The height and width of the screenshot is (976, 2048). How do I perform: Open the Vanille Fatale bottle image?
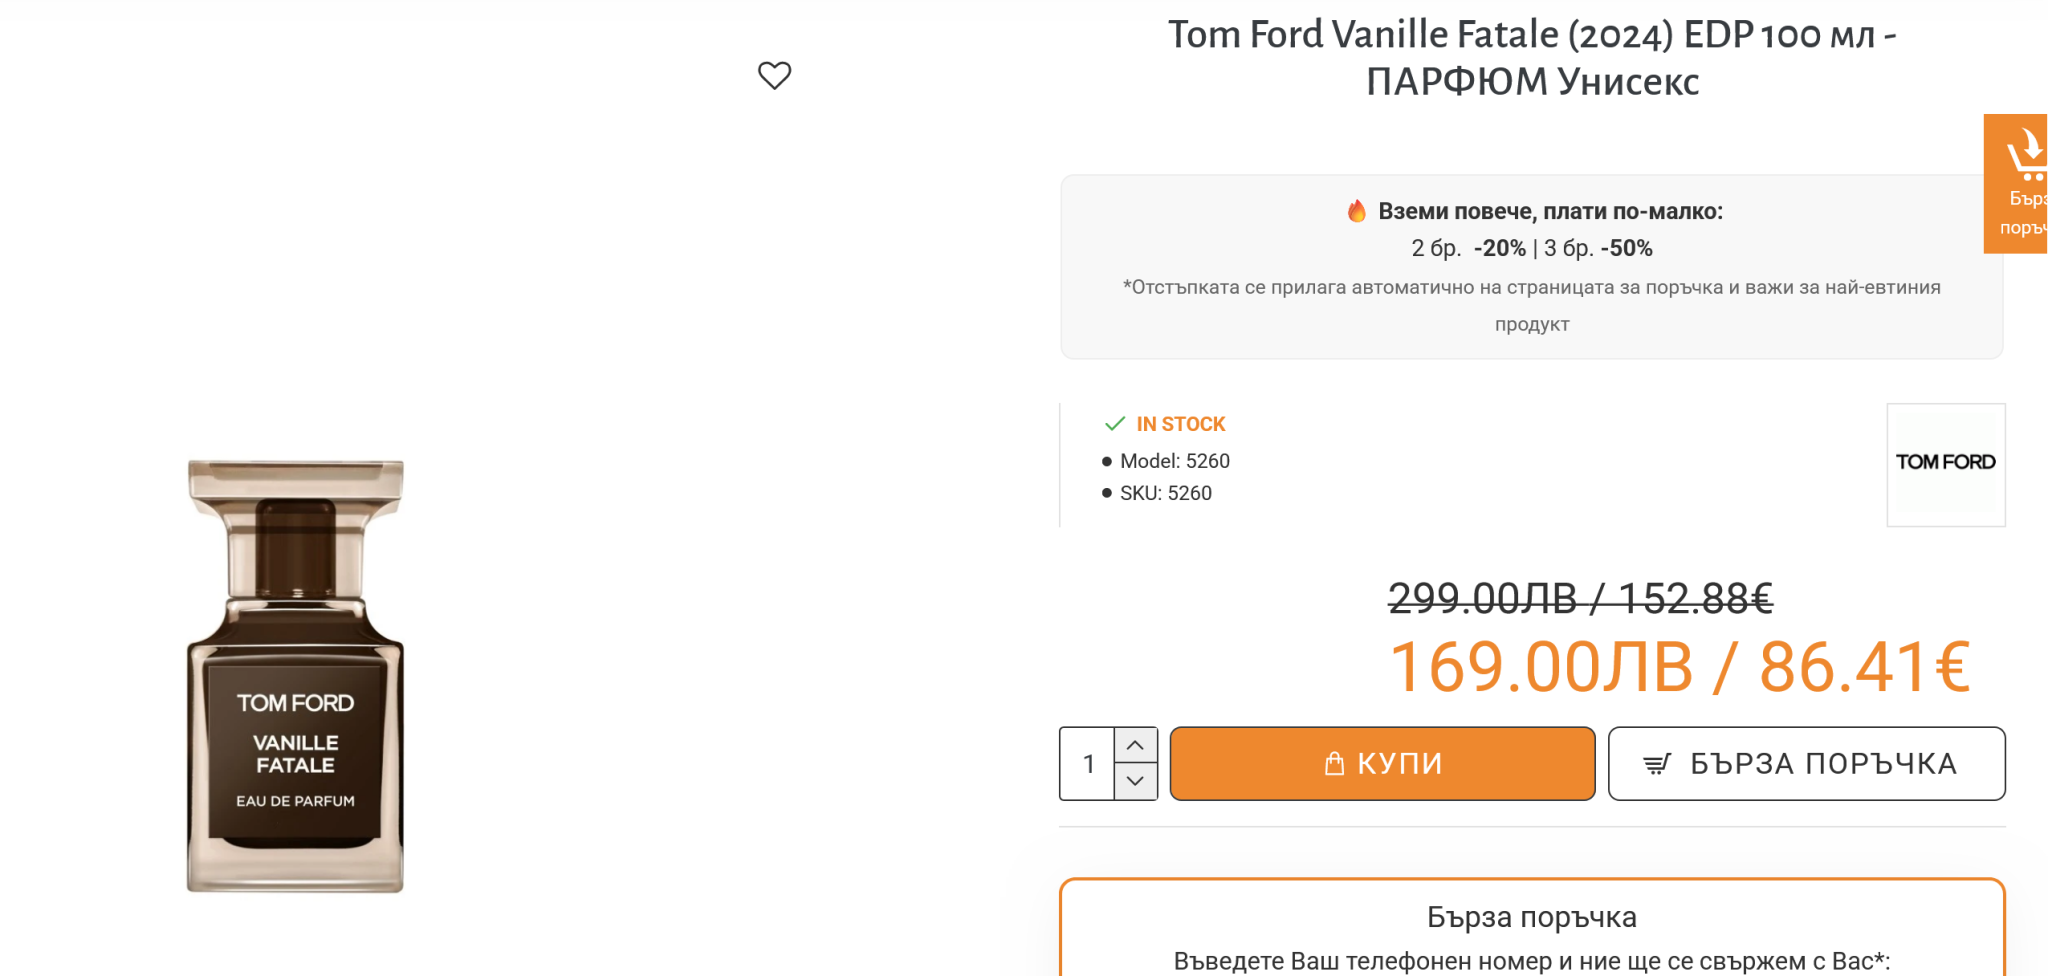click(296, 676)
